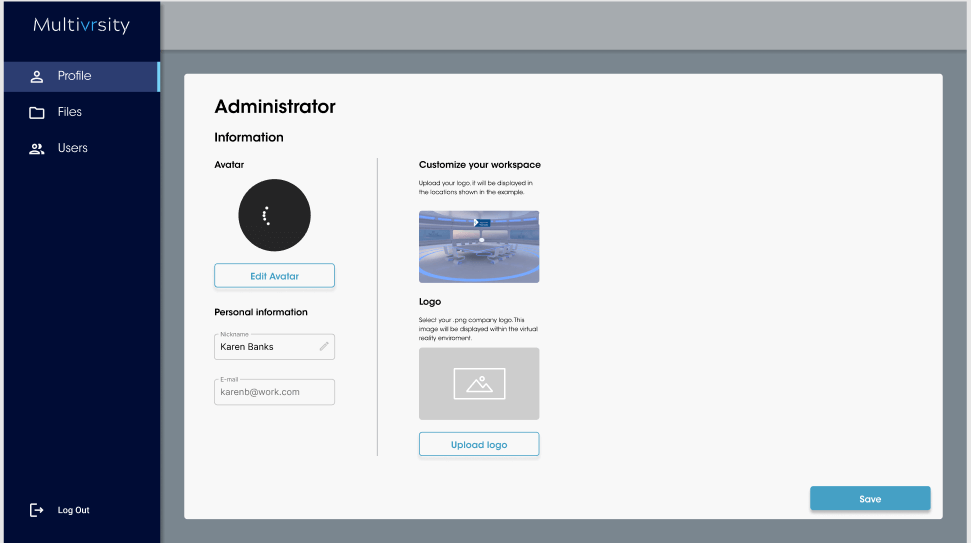Click the Profile person icon in sidebar

[37, 76]
